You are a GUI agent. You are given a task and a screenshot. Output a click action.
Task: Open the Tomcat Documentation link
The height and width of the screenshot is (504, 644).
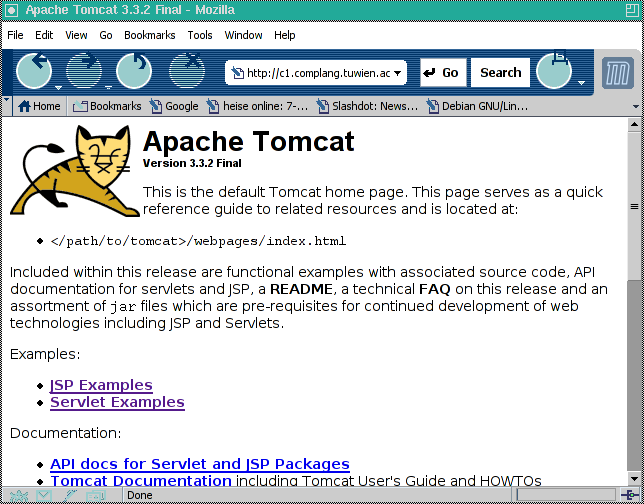click(x=141, y=481)
